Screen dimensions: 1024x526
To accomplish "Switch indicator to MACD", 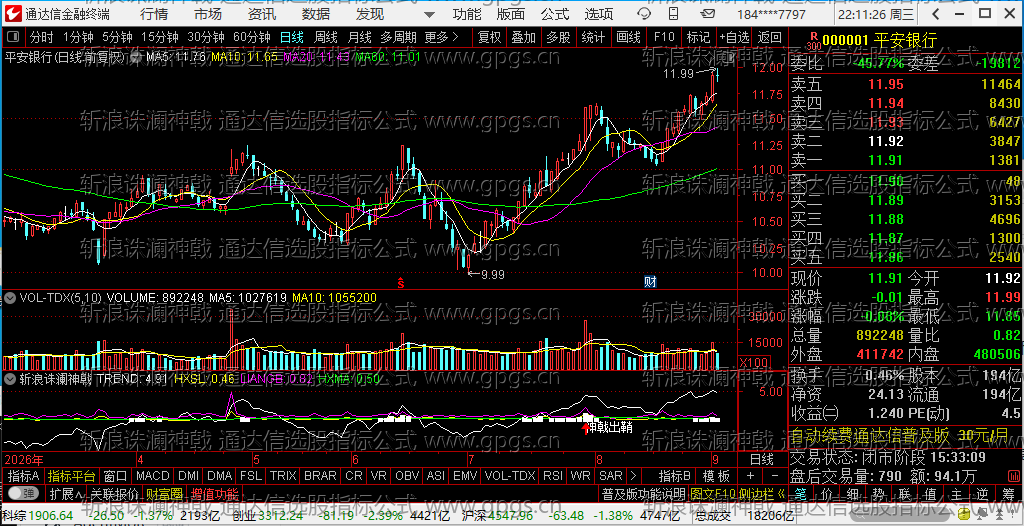I will [x=153, y=476].
